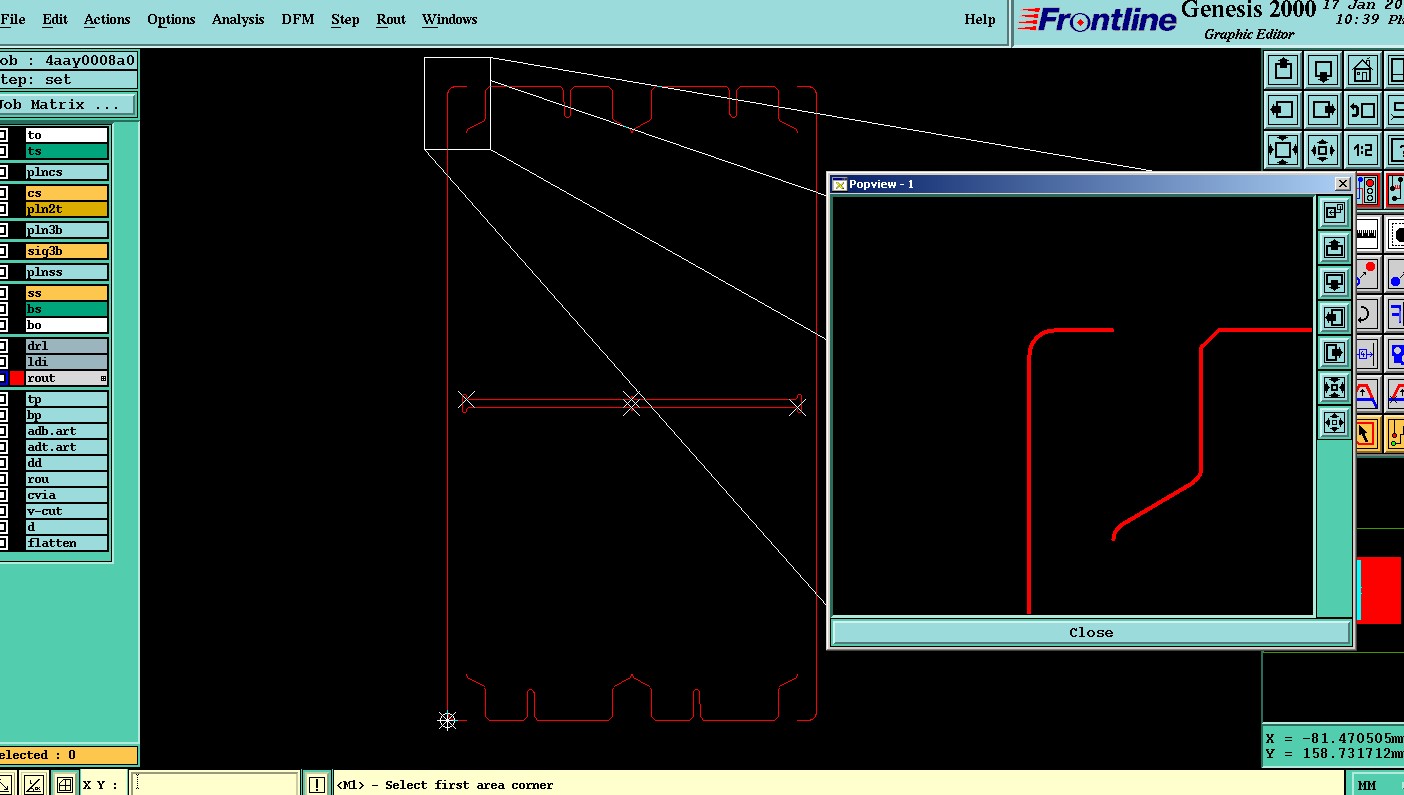Screen dimensions: 1404x795
Task: Select the arrow pointer select tool
Action: pos(1367,434)
